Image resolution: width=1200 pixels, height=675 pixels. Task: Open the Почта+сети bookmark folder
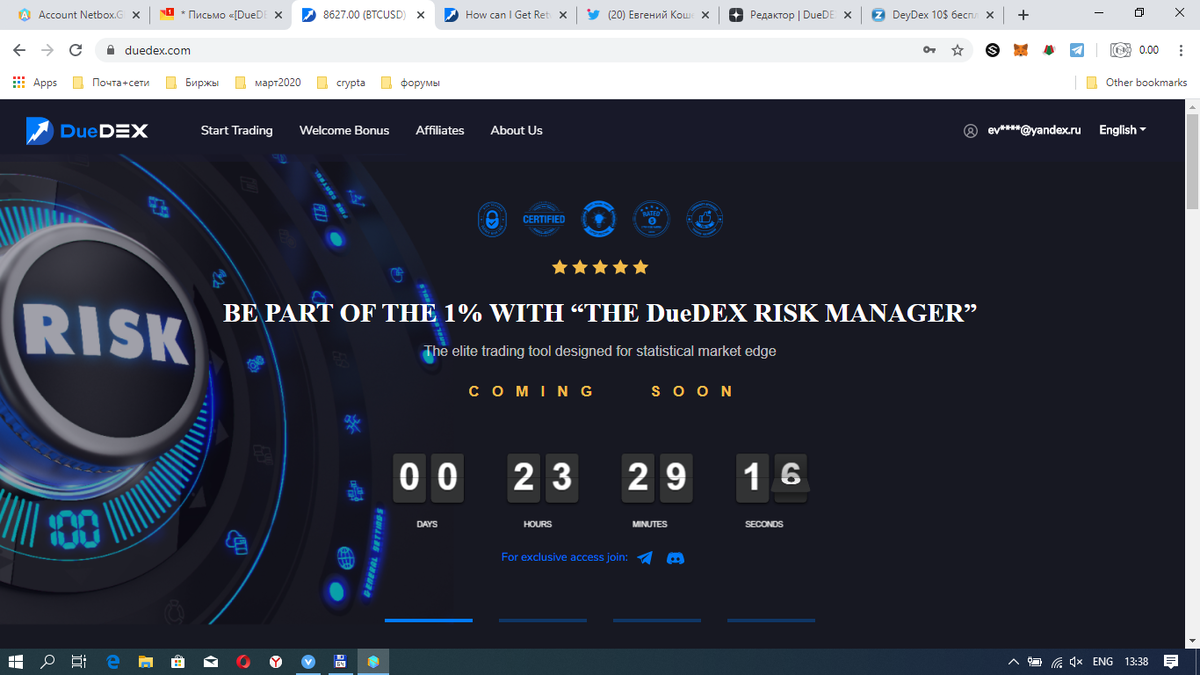[111, 83]
